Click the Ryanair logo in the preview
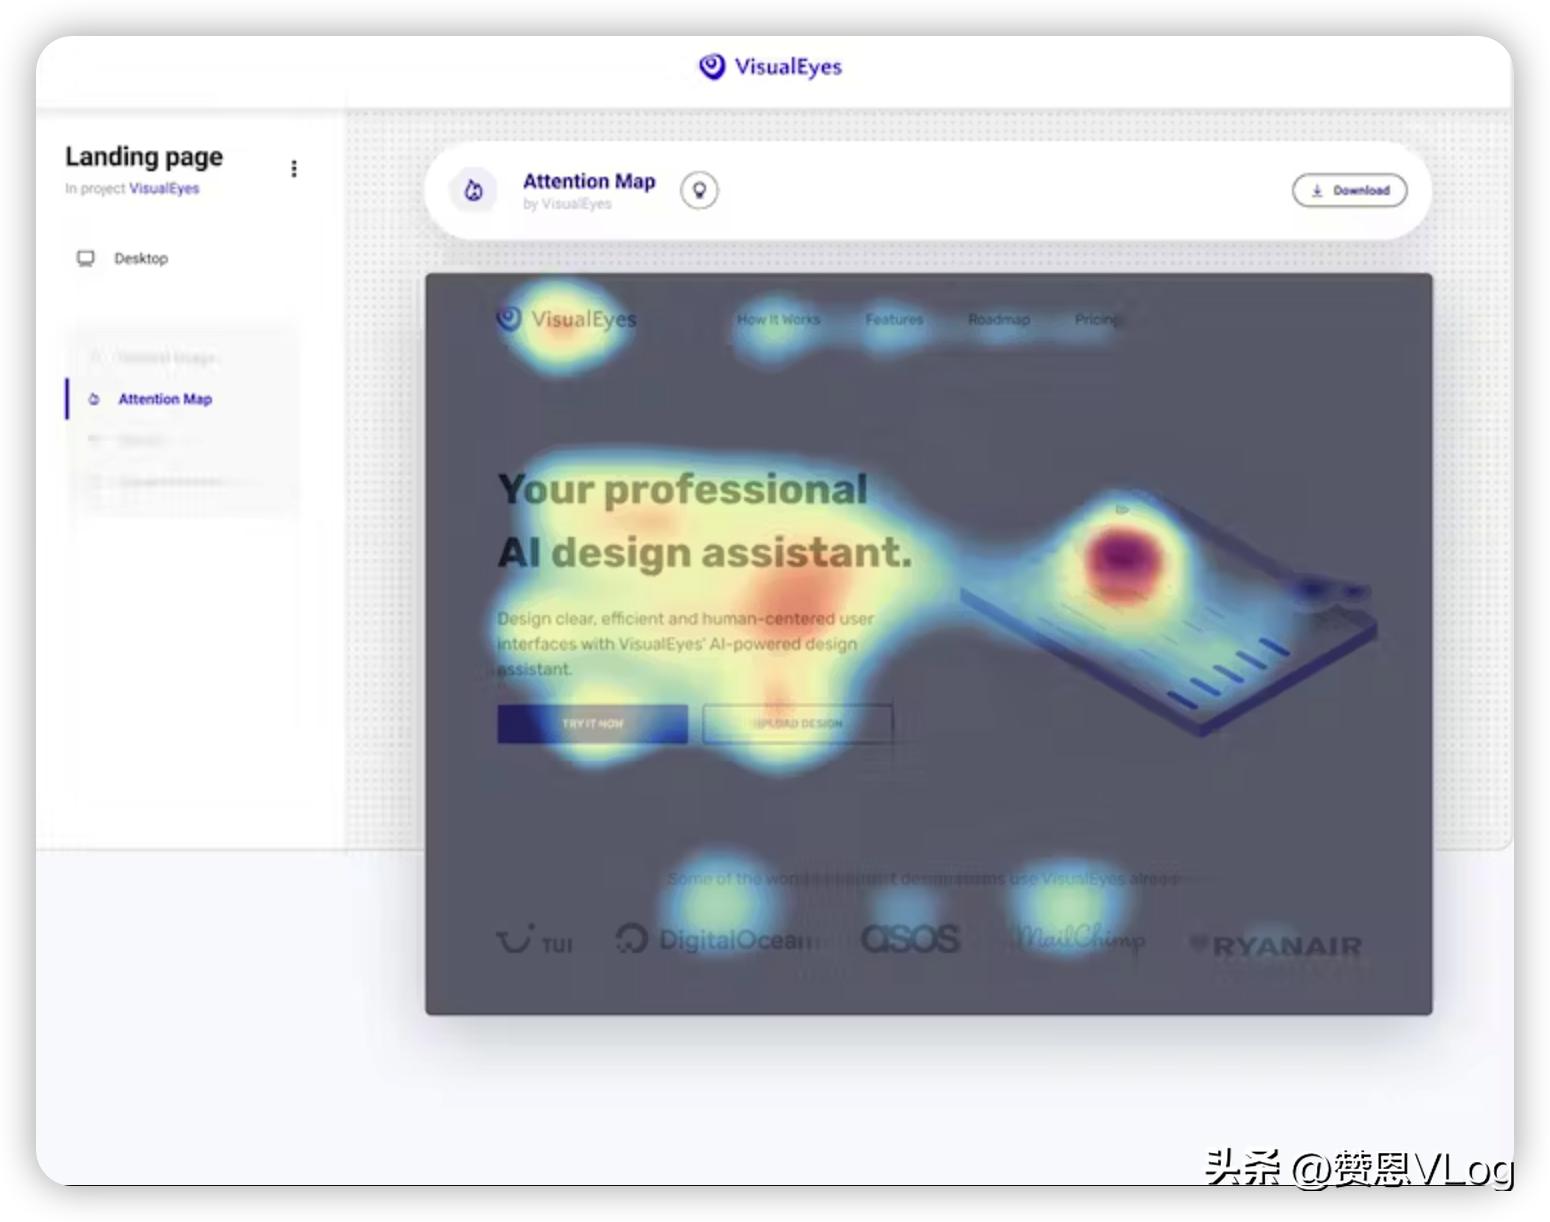This screenshot has height=1222, width=1550. click(1275, 945)
